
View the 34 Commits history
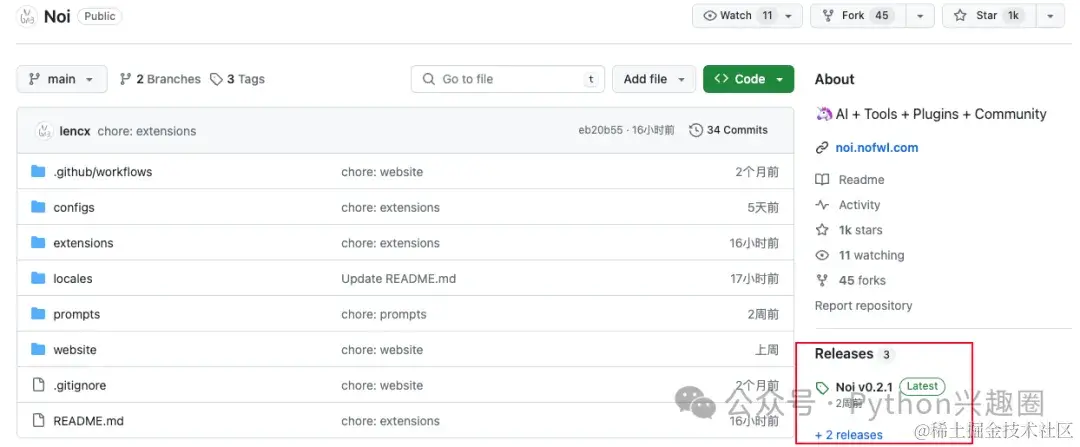click(729, 130)
